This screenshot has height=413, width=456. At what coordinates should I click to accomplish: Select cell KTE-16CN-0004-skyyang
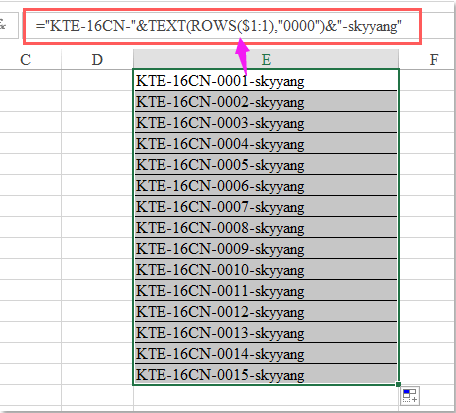[266, 143]
